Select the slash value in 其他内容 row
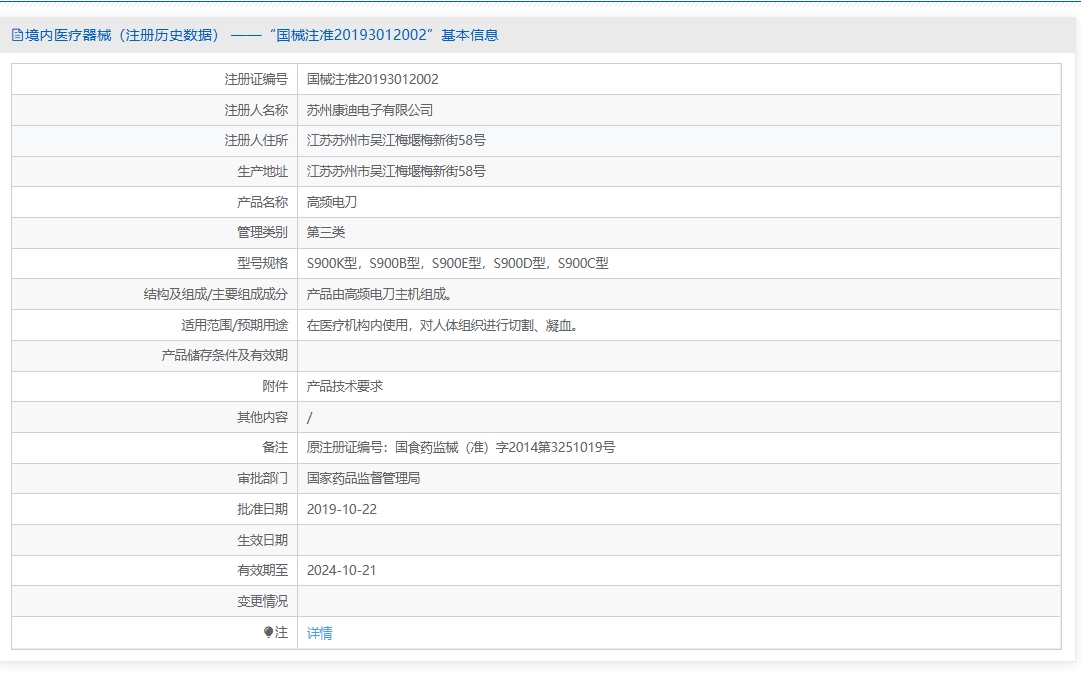 coord(310,418)
